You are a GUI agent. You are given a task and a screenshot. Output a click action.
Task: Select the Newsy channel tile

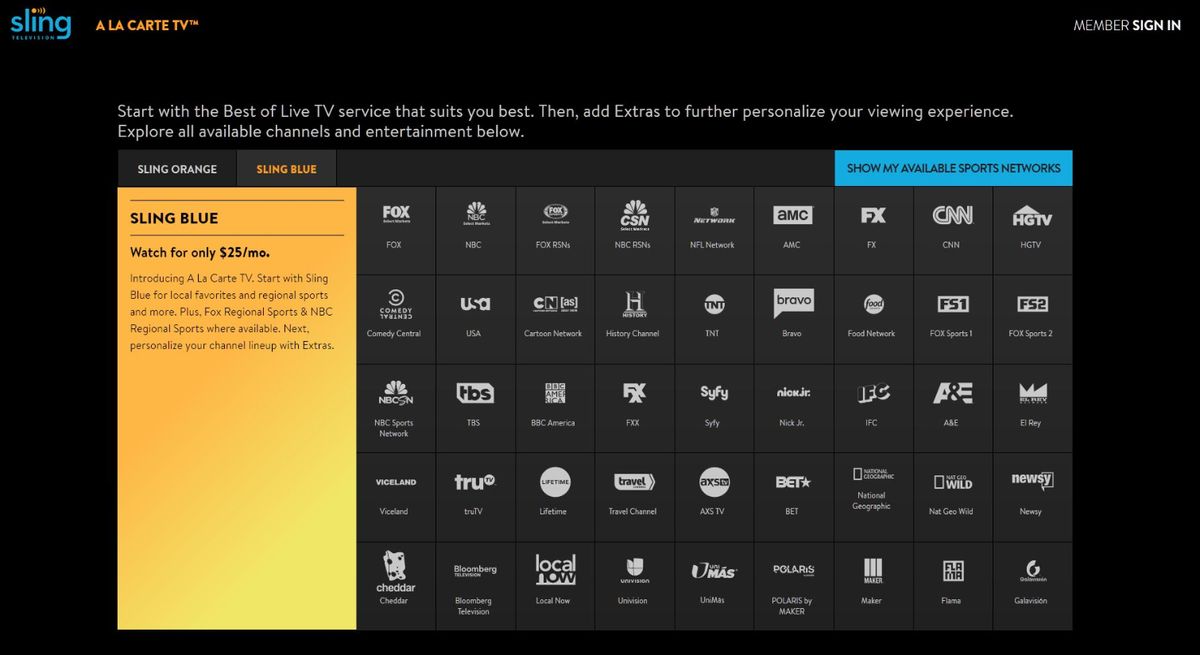[1032, 497]
